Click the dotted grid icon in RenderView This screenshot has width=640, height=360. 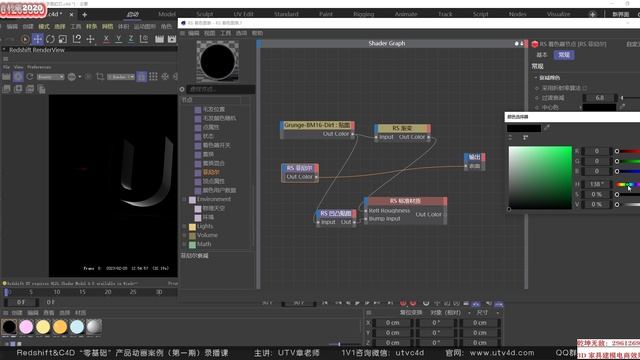(x=153, y=77)
